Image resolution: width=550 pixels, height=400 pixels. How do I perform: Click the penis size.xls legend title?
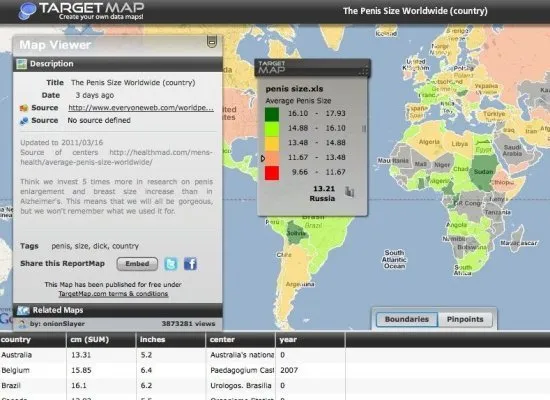pos(294,89)
